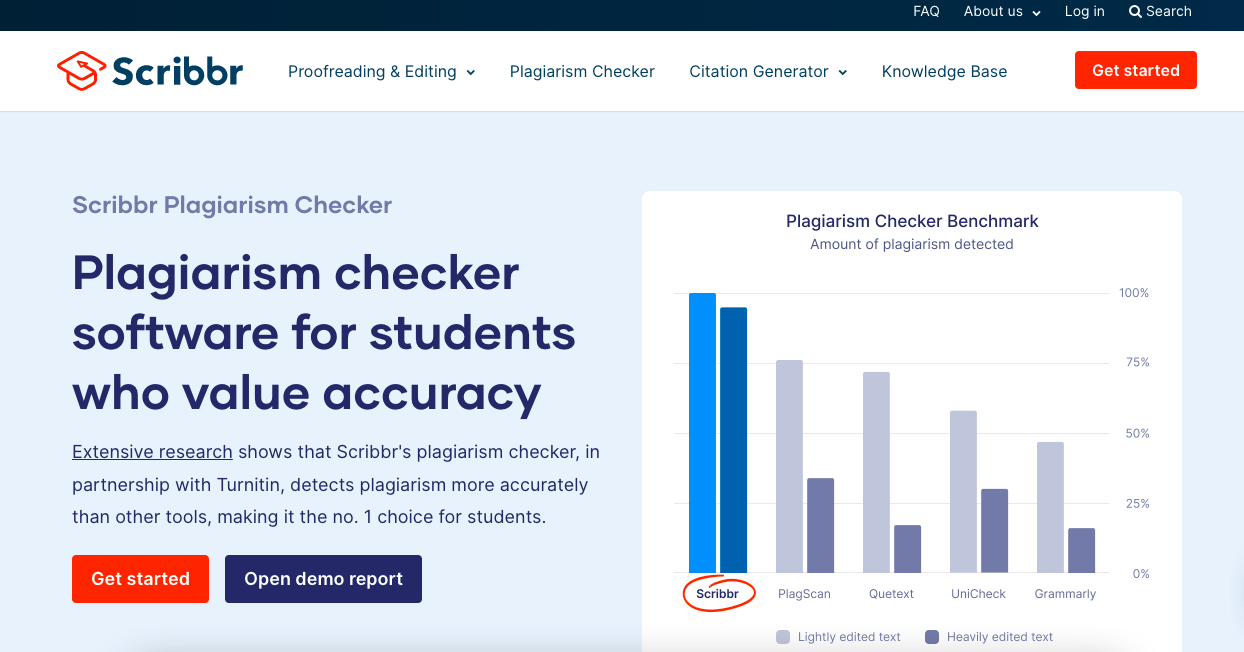Click the circled Scribbr axis label
Screen dimensions: 1244x652
click(718, 594)
